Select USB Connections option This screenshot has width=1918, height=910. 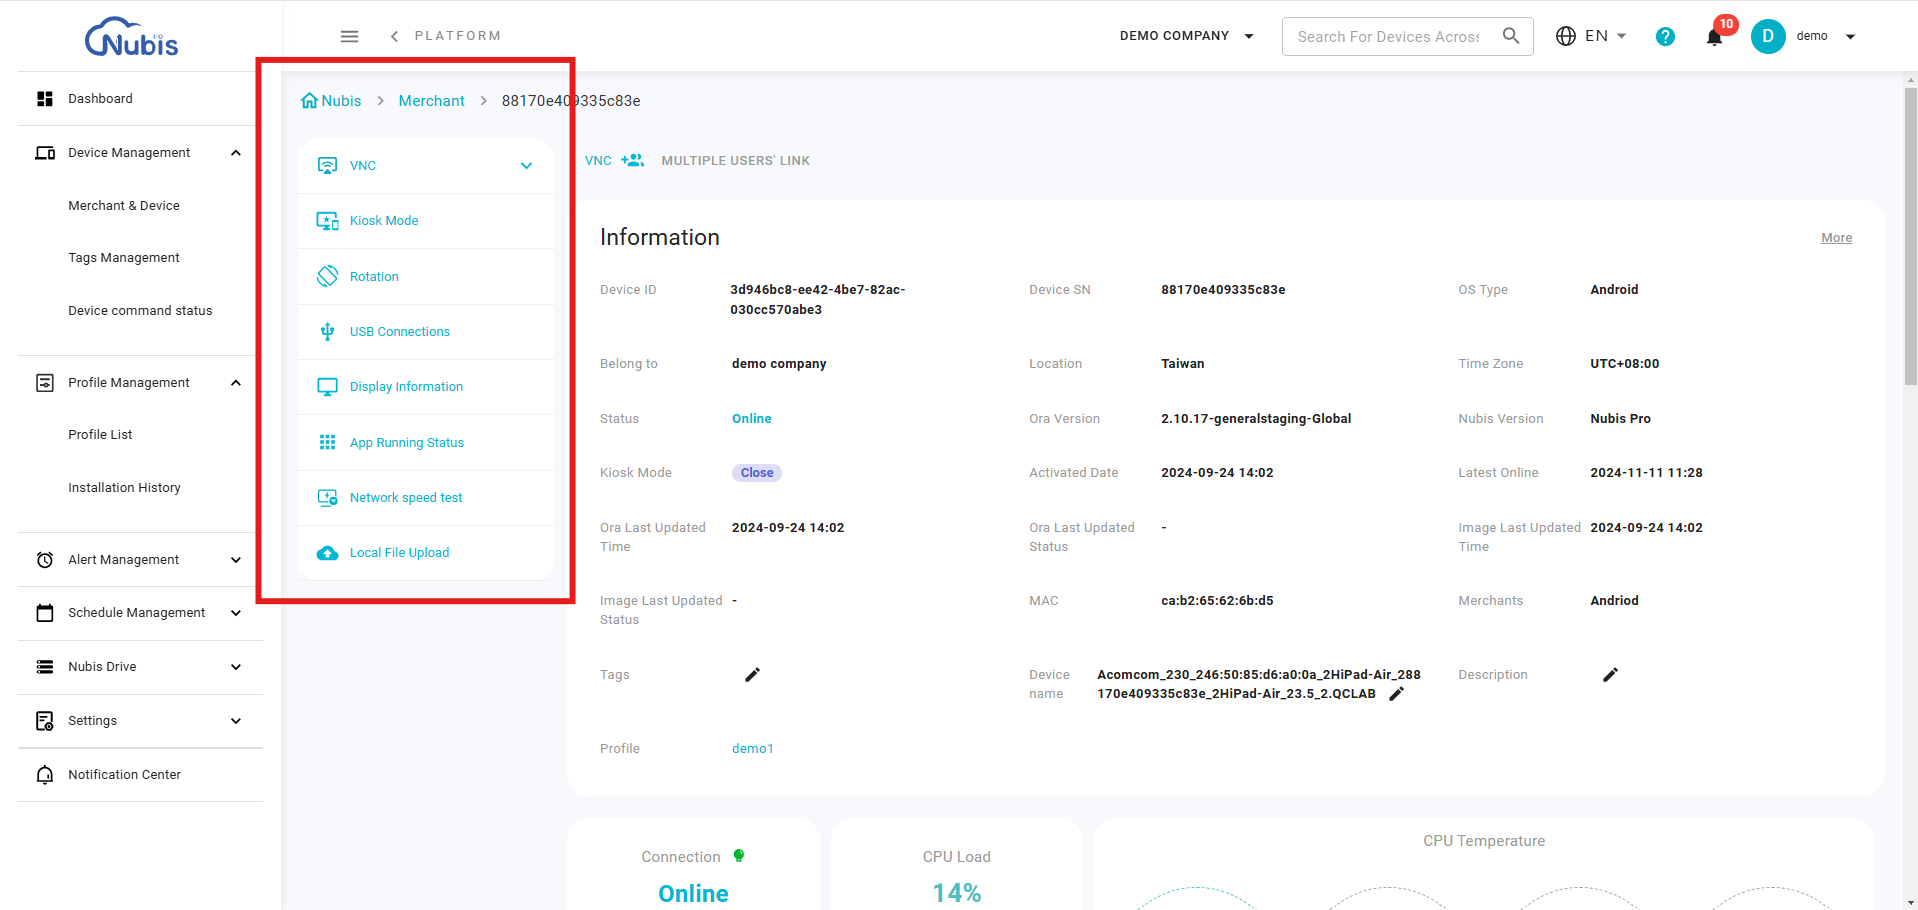click(426, 332)
